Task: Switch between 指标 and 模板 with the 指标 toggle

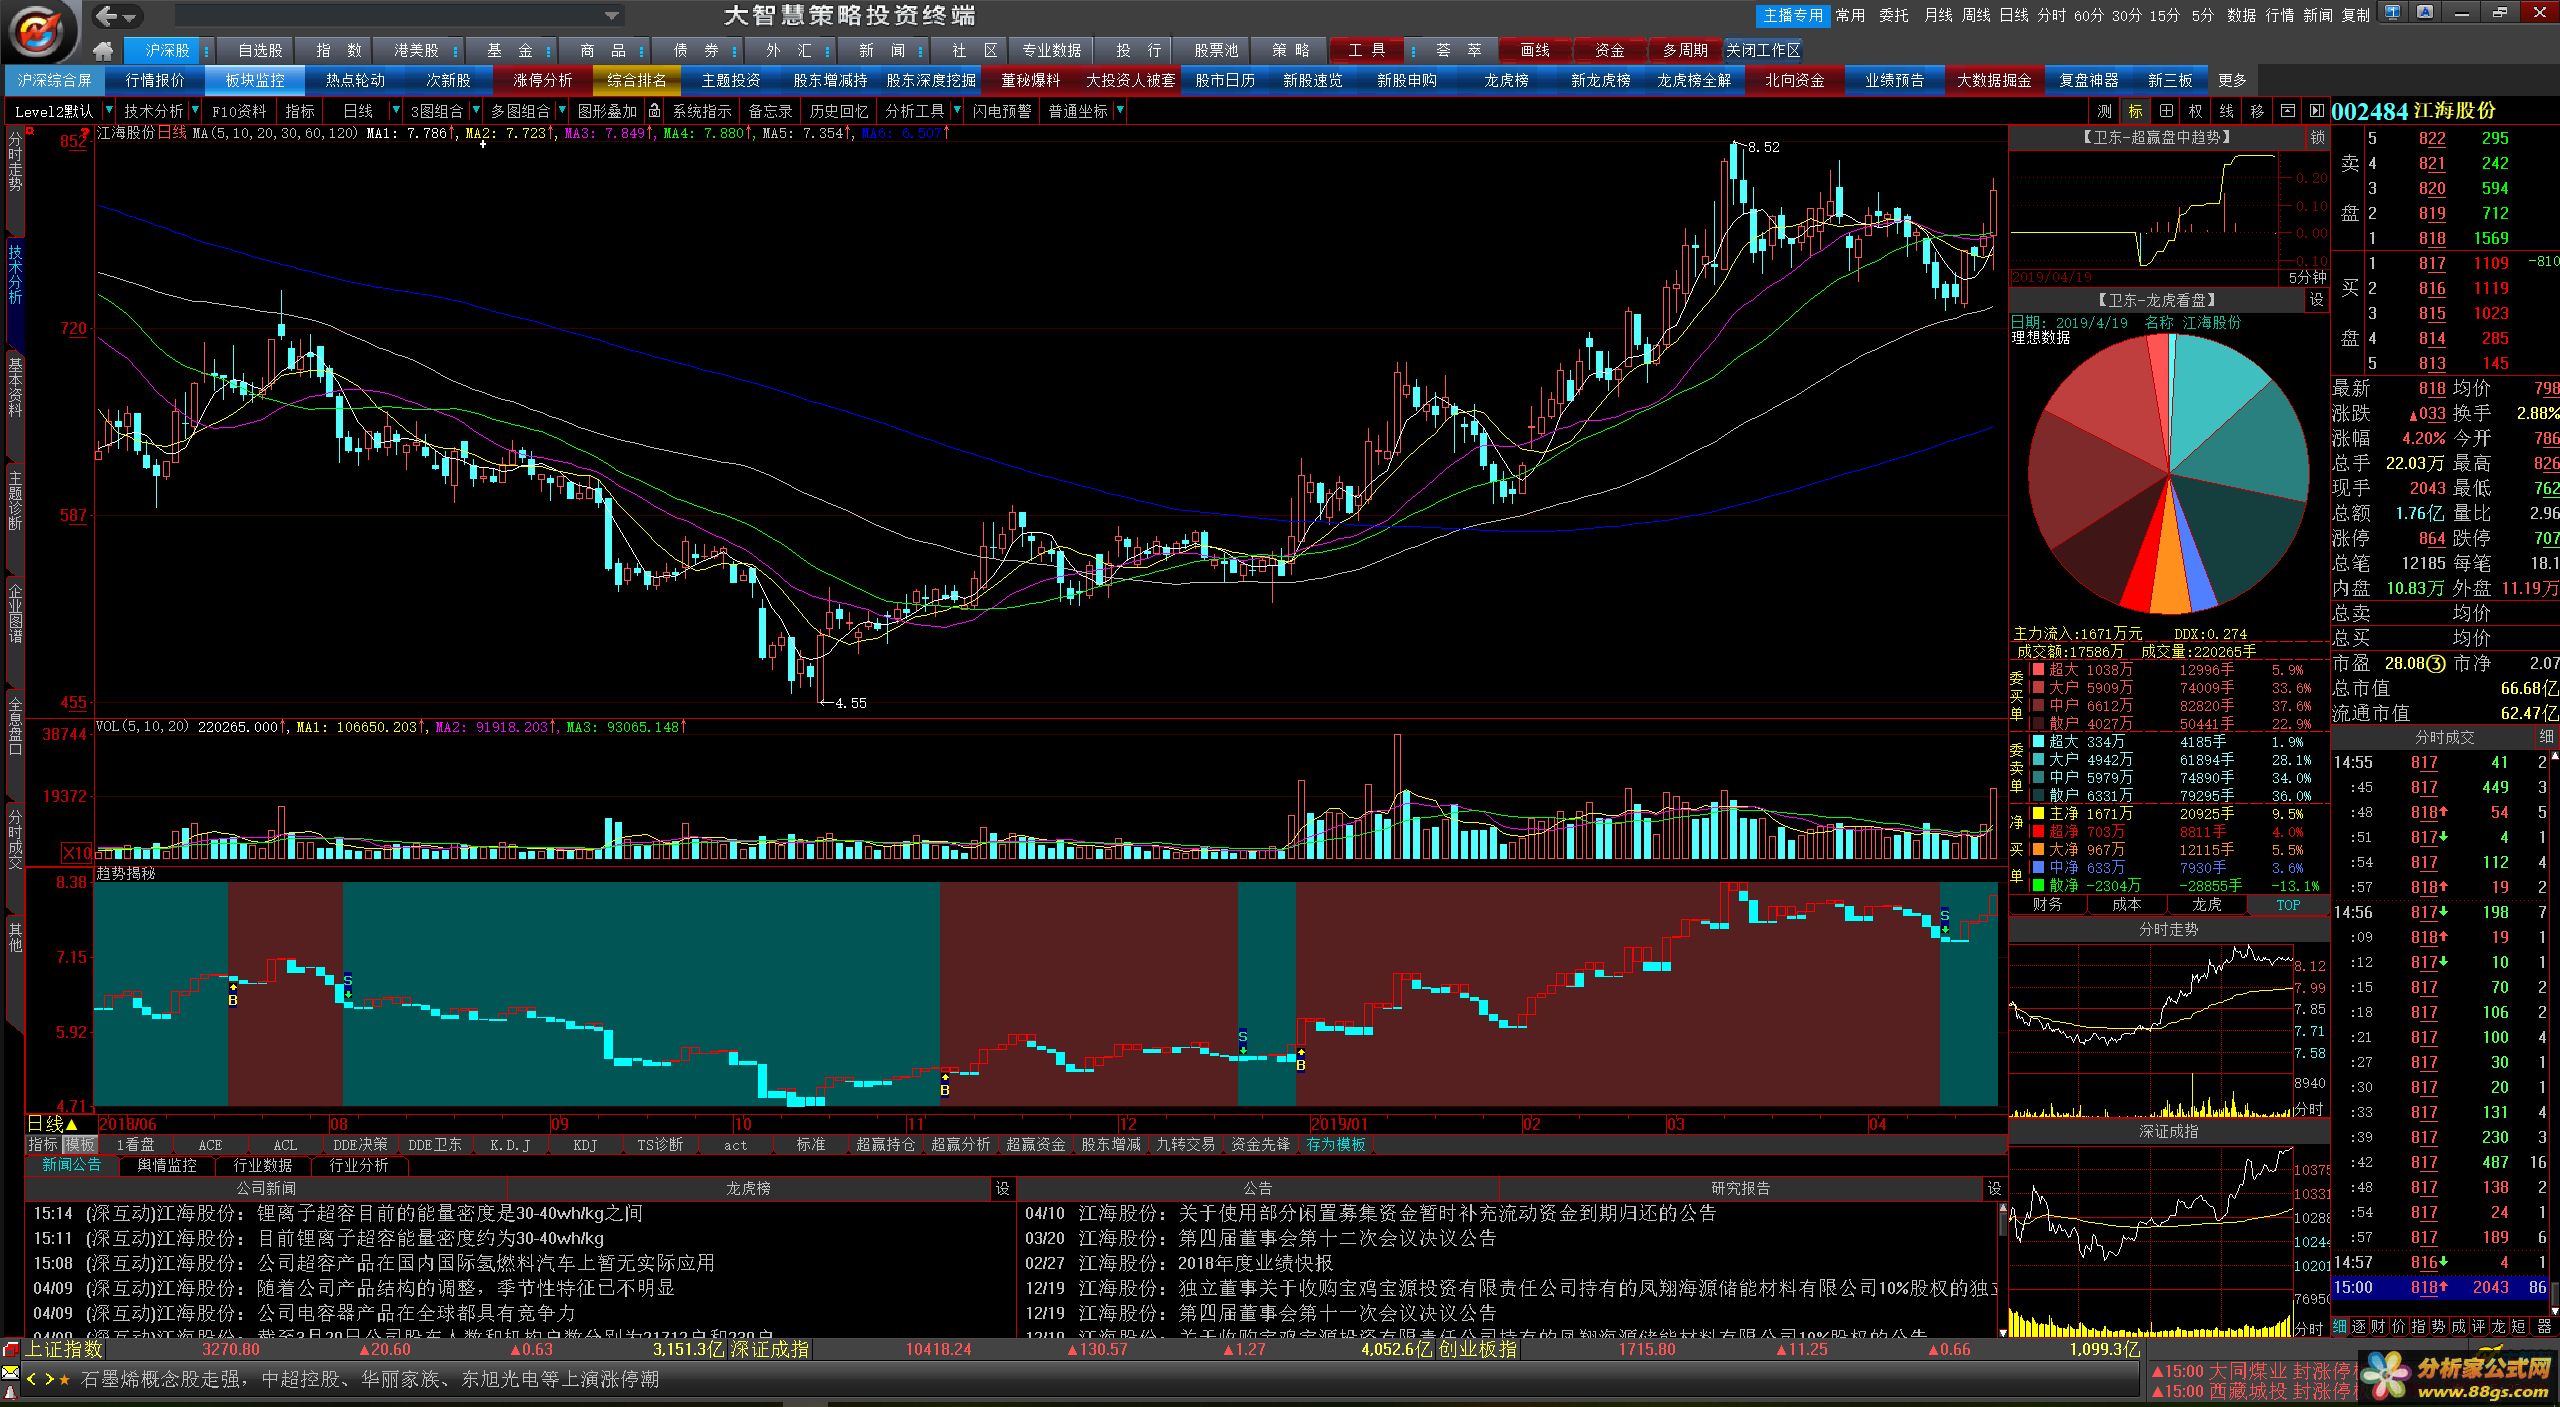Action: [x=43, y=1144]
